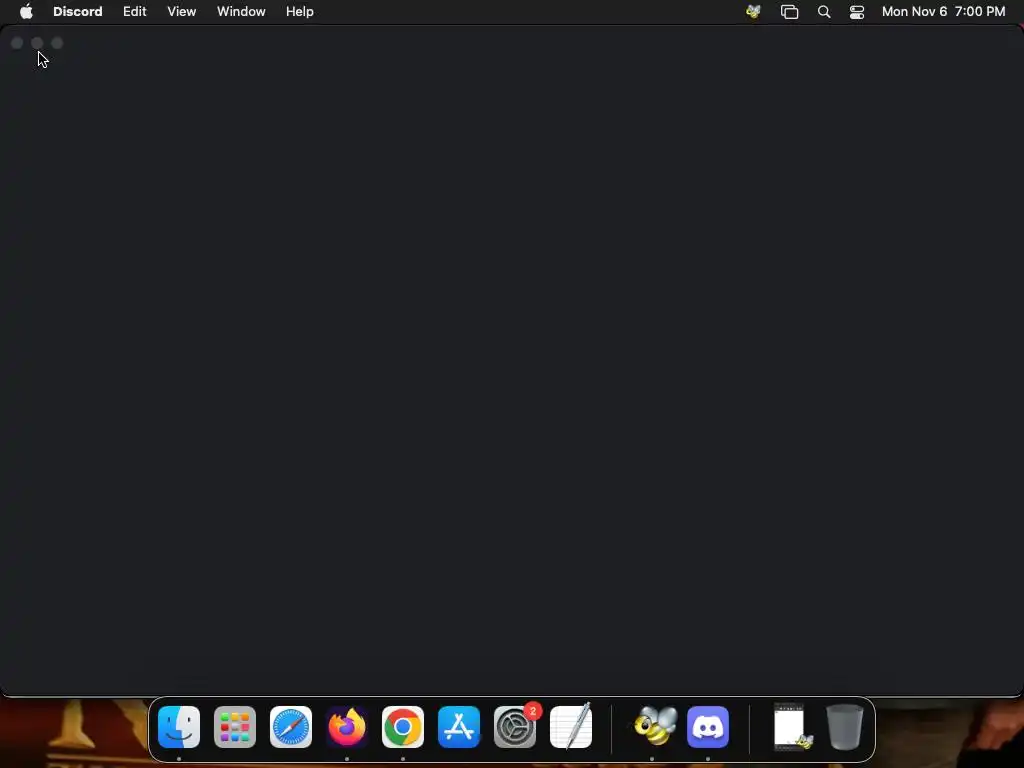
Task: Launch Safari from the dock
Action: pos(291,727)
